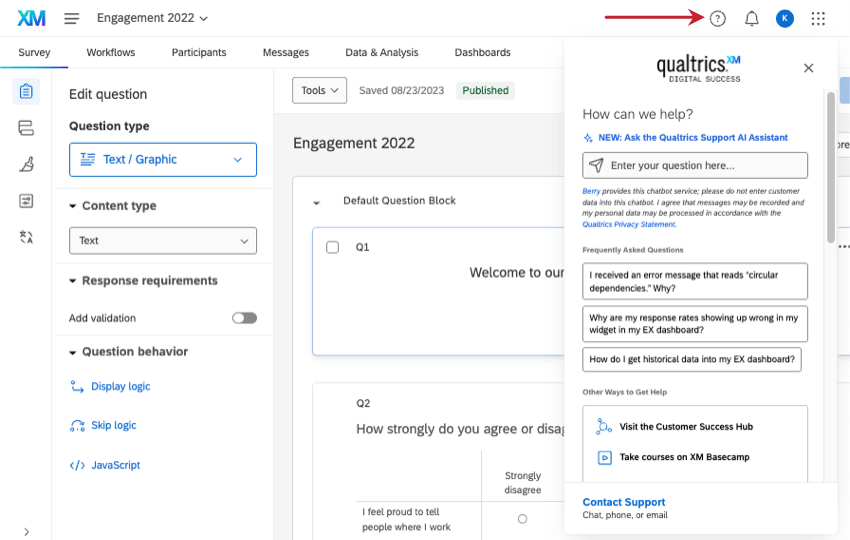
Task: Open the Content type Text dropdown
Action: point(163,241)
